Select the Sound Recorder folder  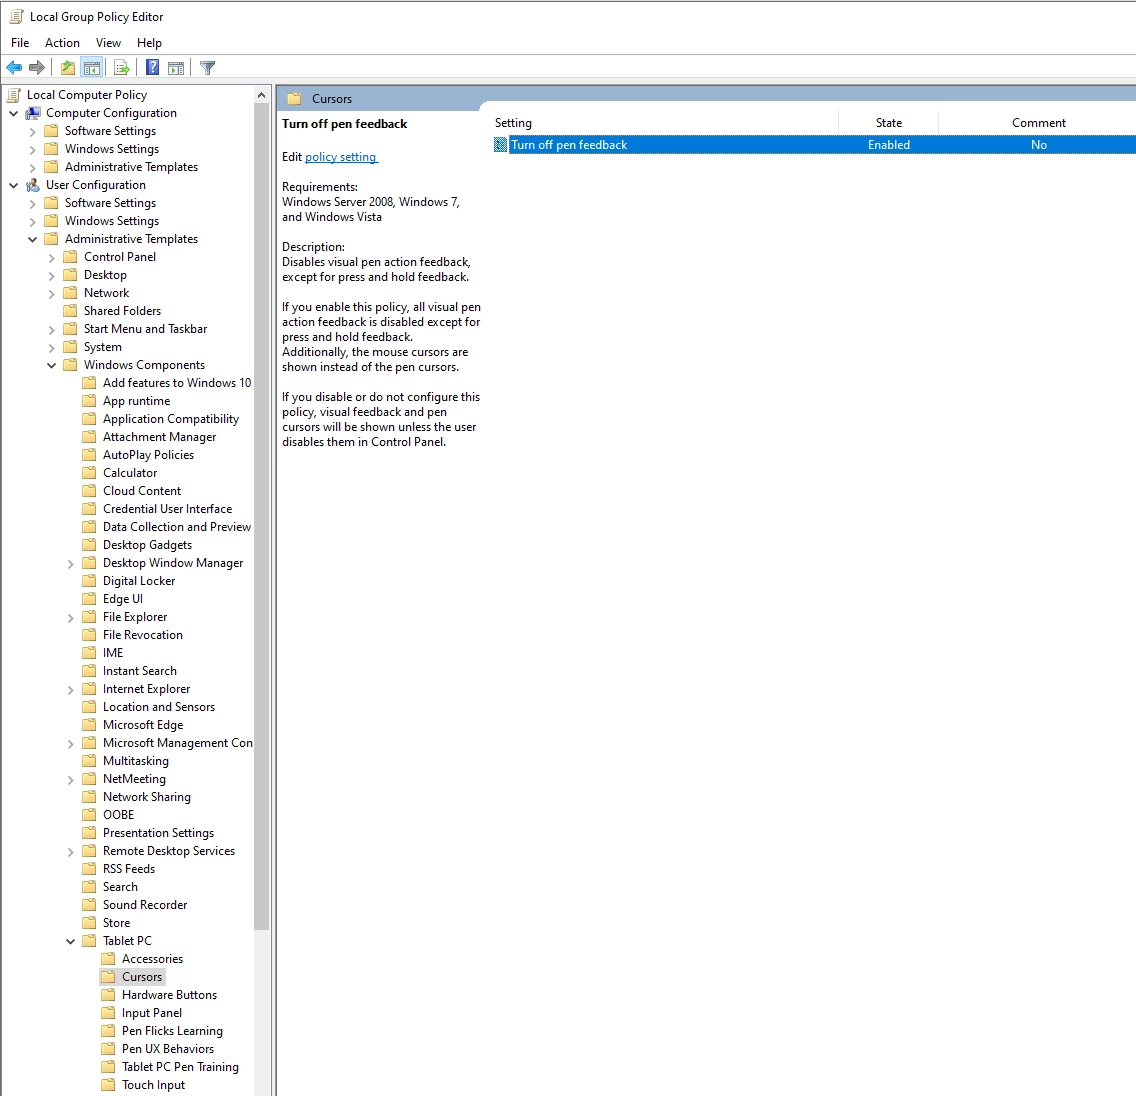coord(145,905)
